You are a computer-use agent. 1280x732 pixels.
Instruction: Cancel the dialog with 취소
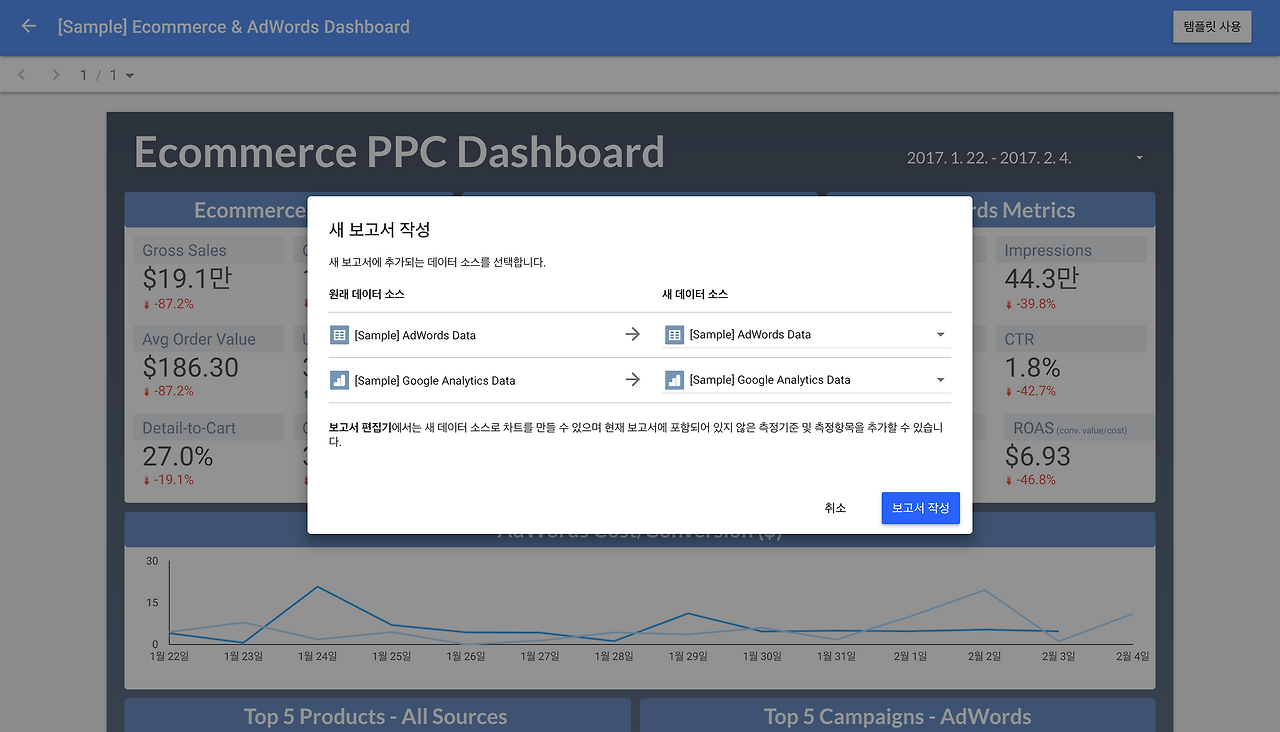(835, 508)
